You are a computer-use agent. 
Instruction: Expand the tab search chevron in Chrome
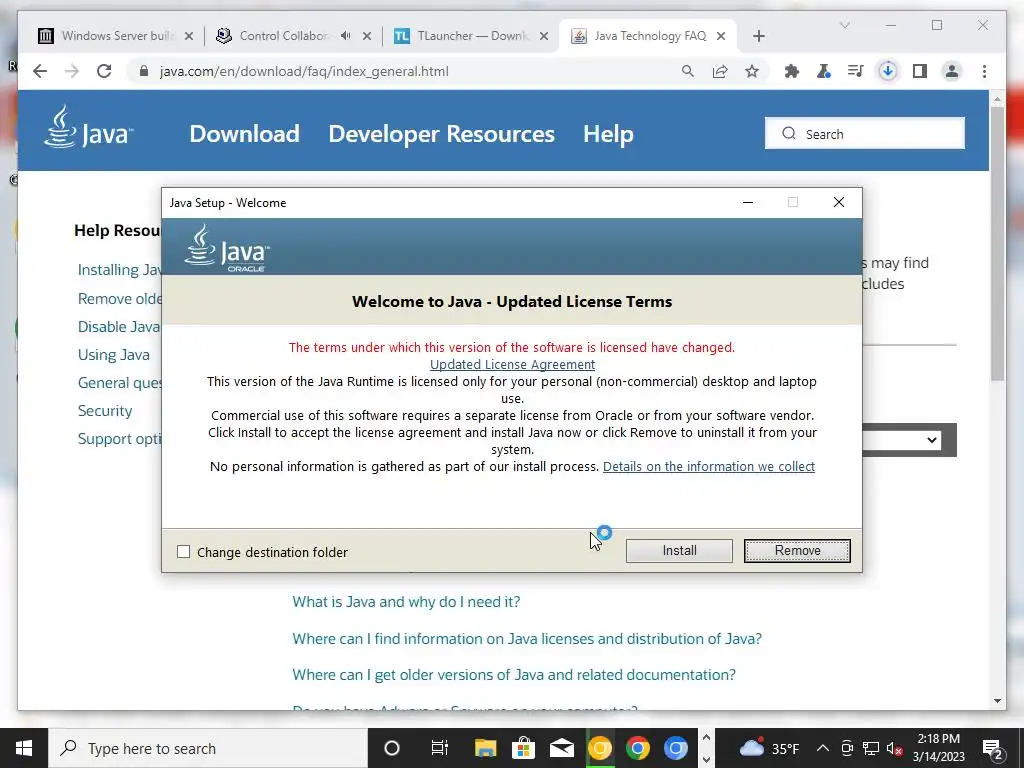click(x=844, y=25)
